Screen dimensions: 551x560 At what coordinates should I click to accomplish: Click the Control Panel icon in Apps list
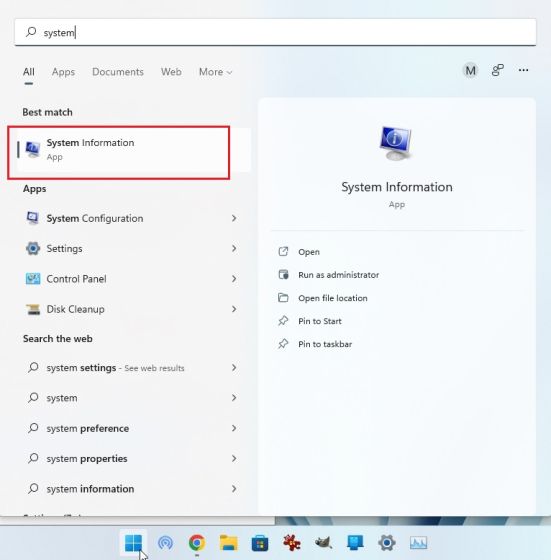pyautogui.click(x=33, y=279)
